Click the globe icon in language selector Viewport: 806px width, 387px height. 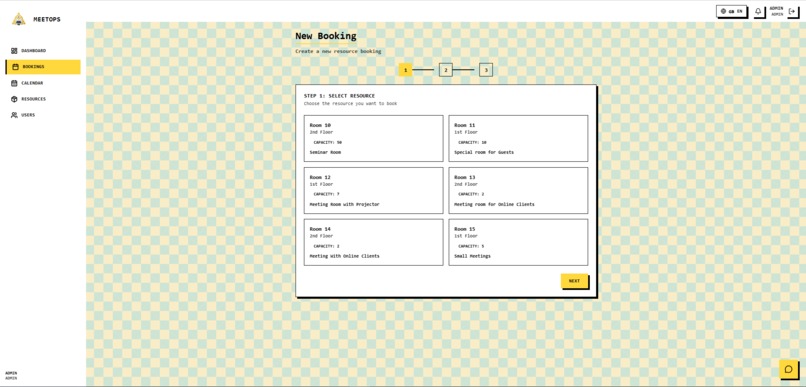click(723, 11)
